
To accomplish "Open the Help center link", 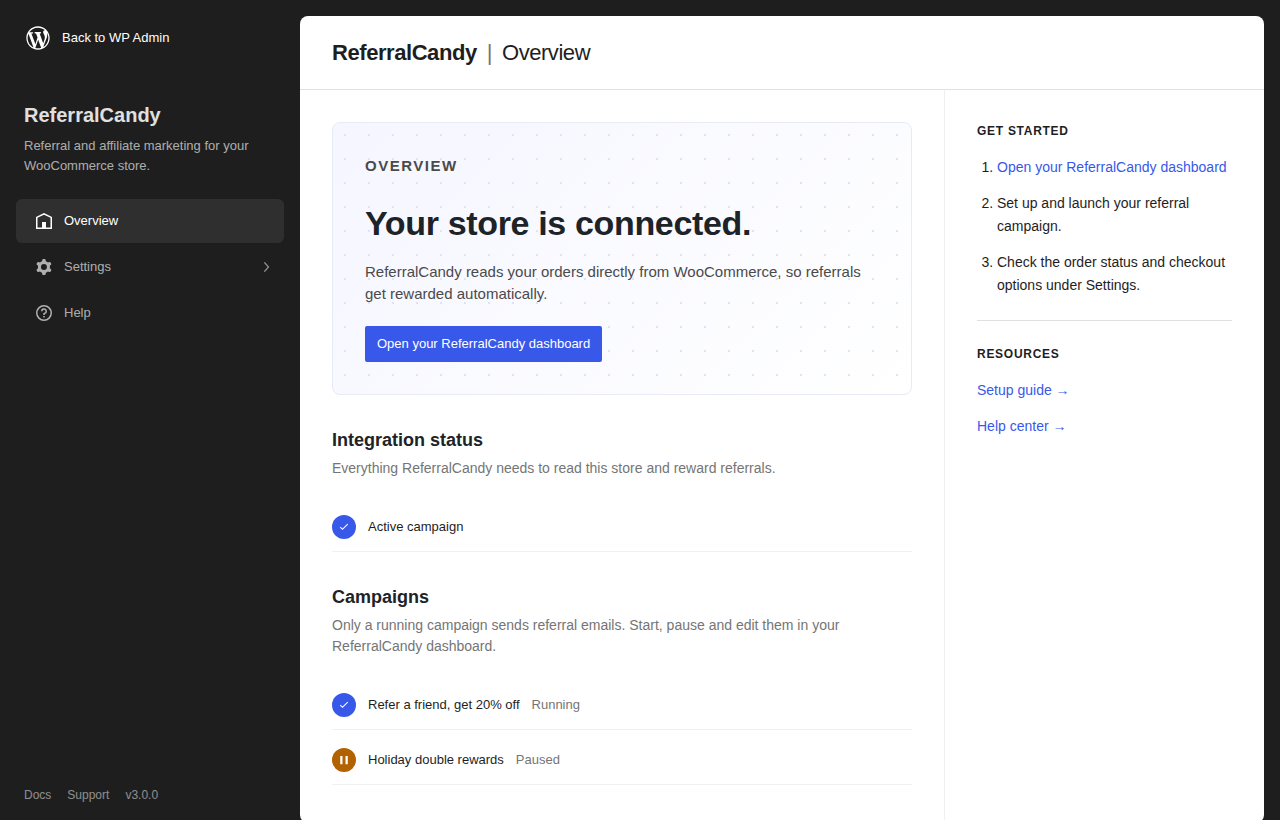I will (1021, 426).
